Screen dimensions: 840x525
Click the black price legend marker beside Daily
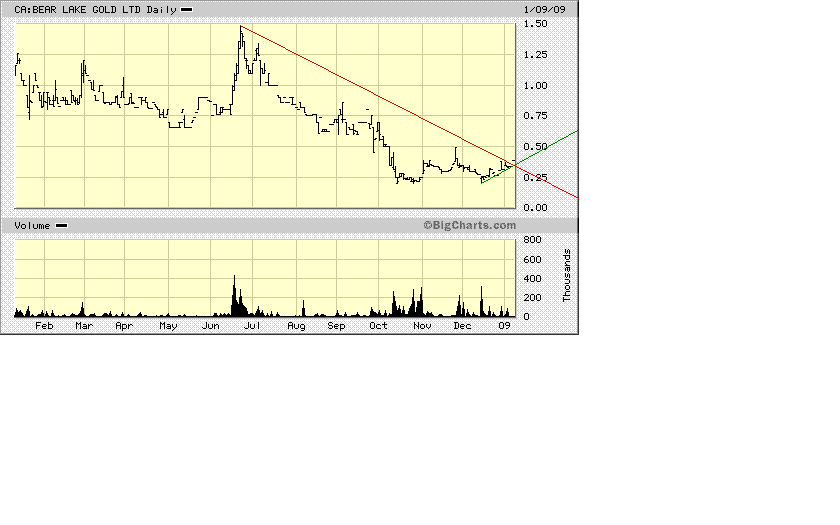(186, 10)
